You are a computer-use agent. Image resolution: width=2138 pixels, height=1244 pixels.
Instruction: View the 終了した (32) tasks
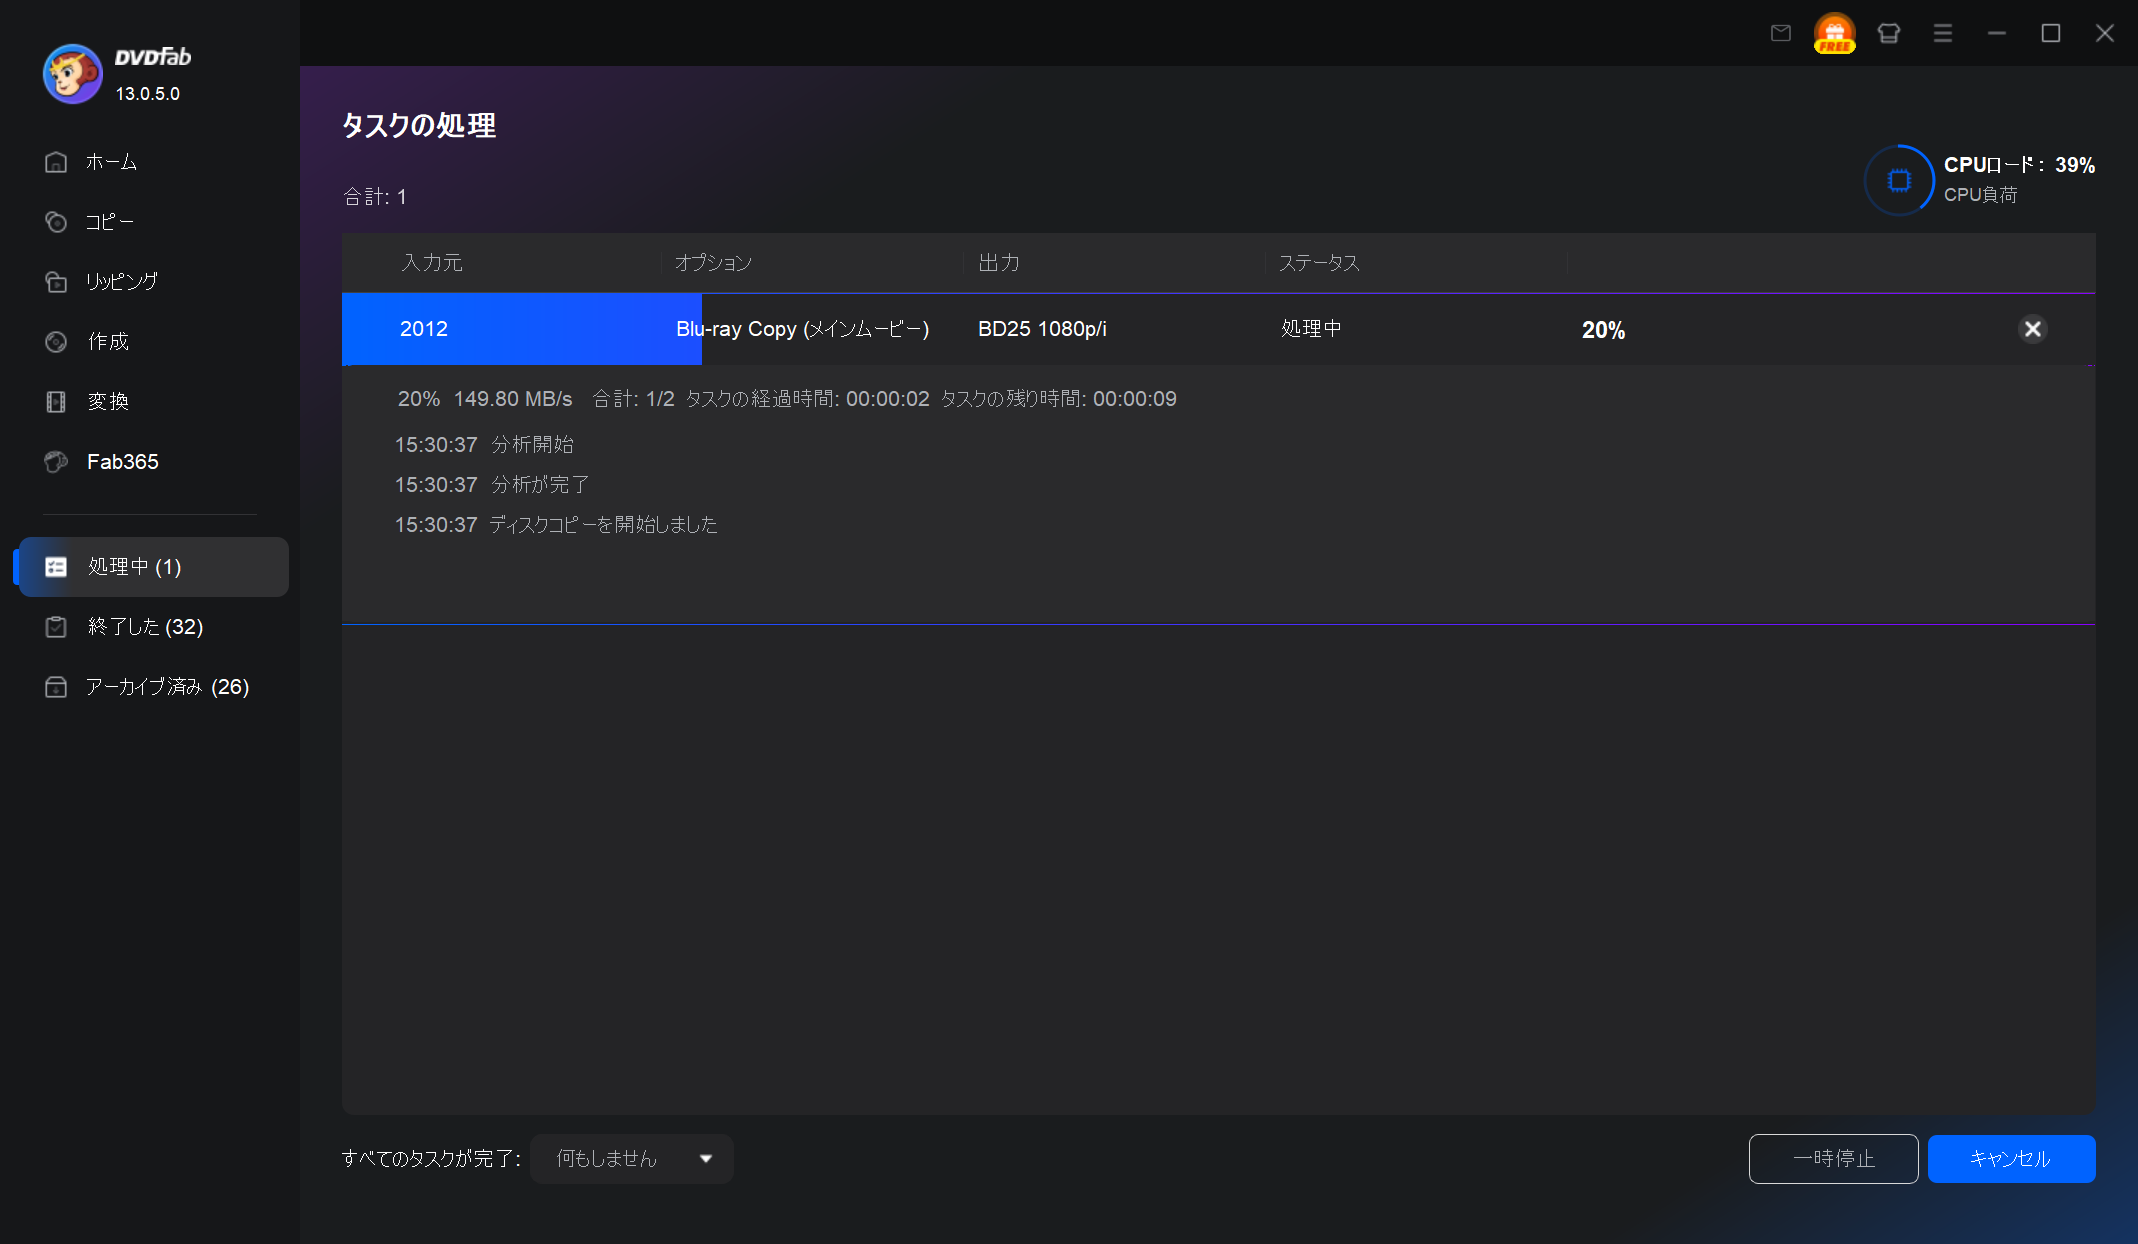[144, 627]
